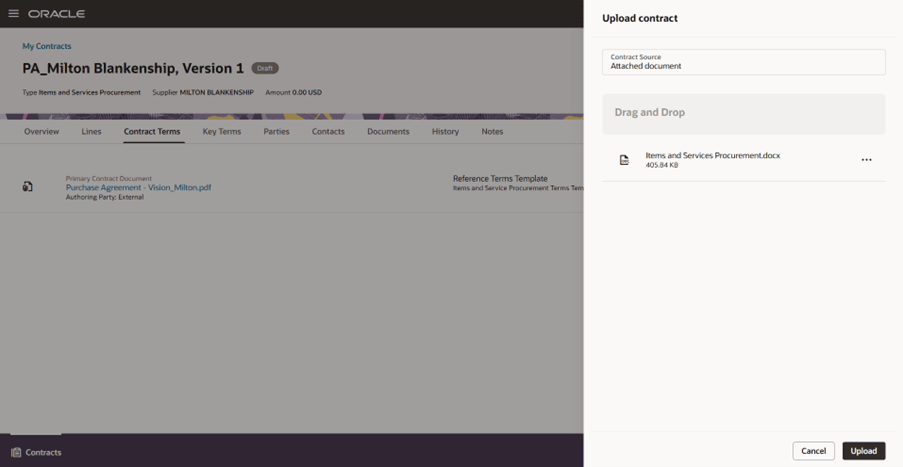Open the Contract Source dropdown

pyautogui.click(x=743, y=62)
